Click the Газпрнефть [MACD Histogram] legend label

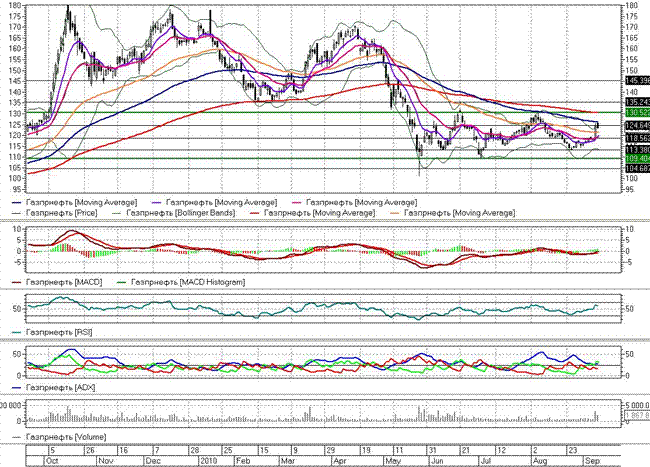[x=188, y=282]
